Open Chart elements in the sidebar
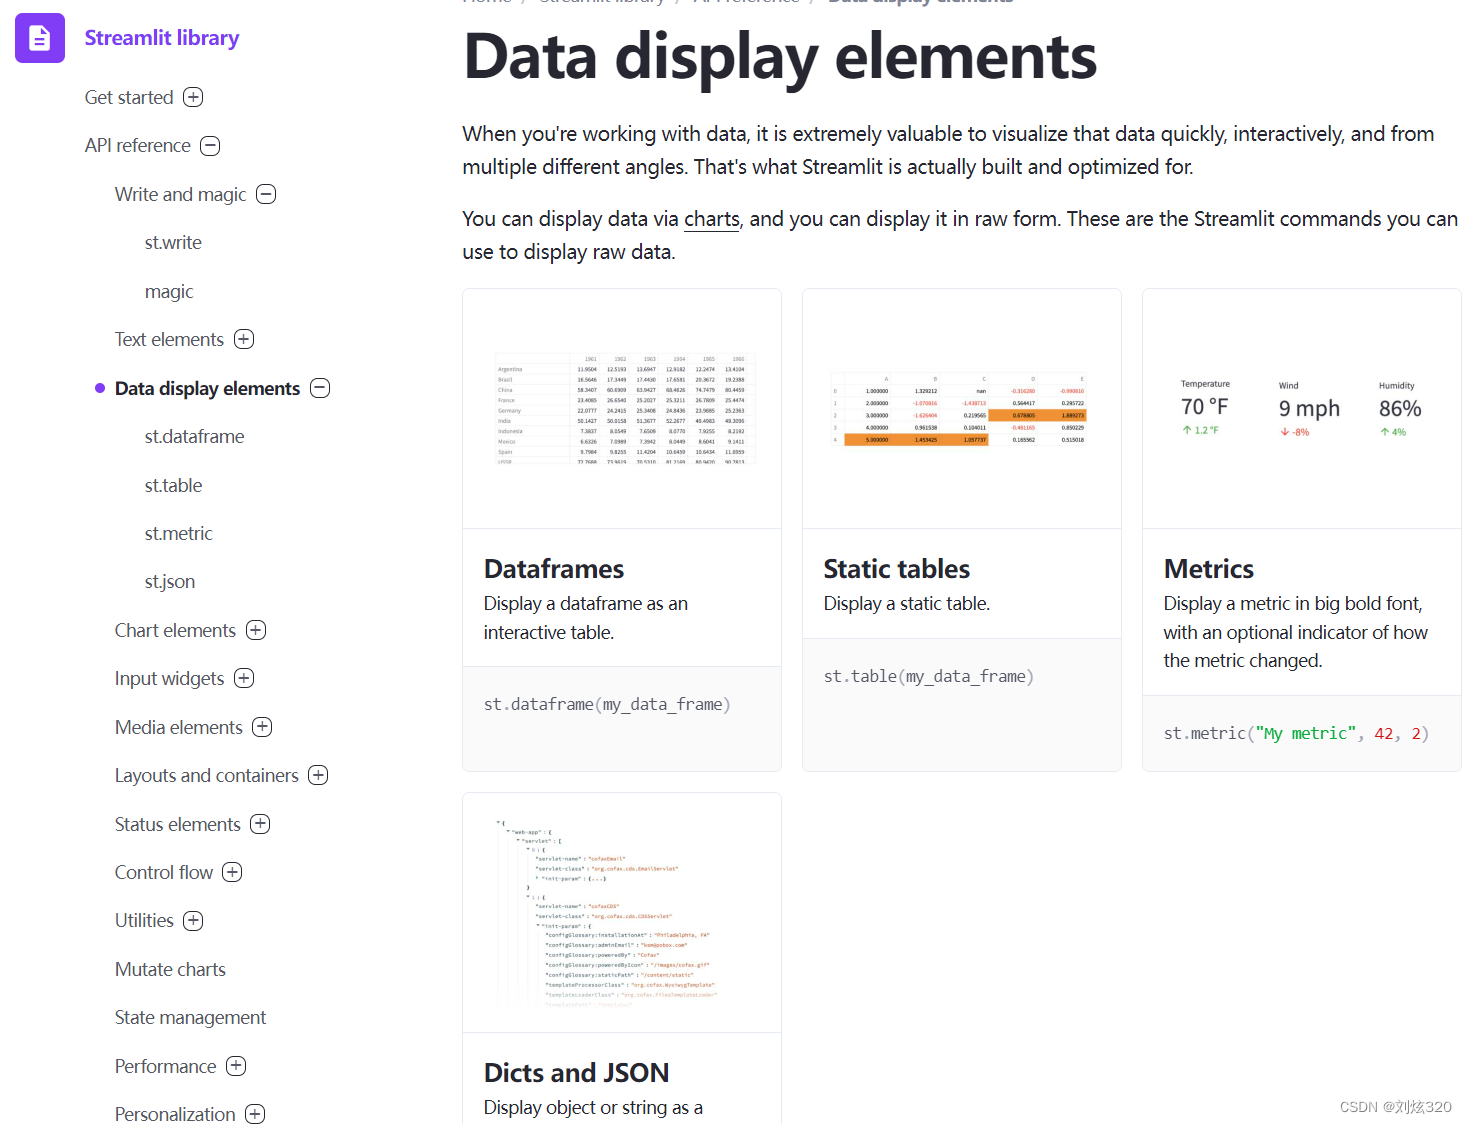This screenshot has height=1124, width=1467. [175, 630]
